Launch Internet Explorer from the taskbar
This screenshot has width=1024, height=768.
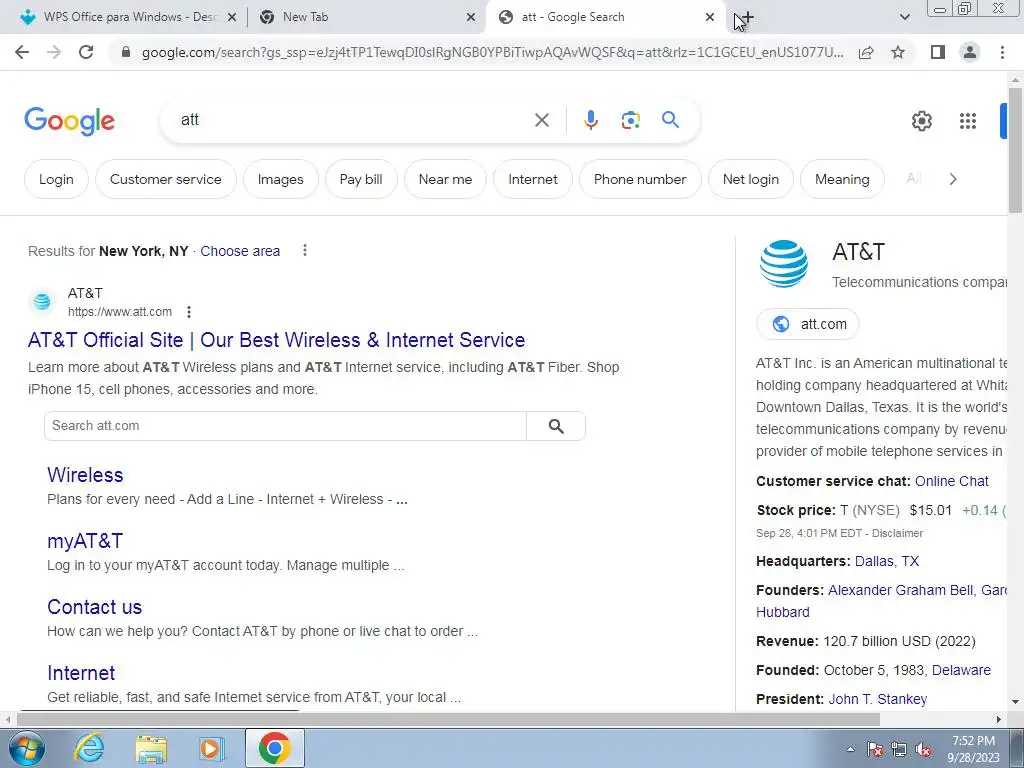coord(89,748)
